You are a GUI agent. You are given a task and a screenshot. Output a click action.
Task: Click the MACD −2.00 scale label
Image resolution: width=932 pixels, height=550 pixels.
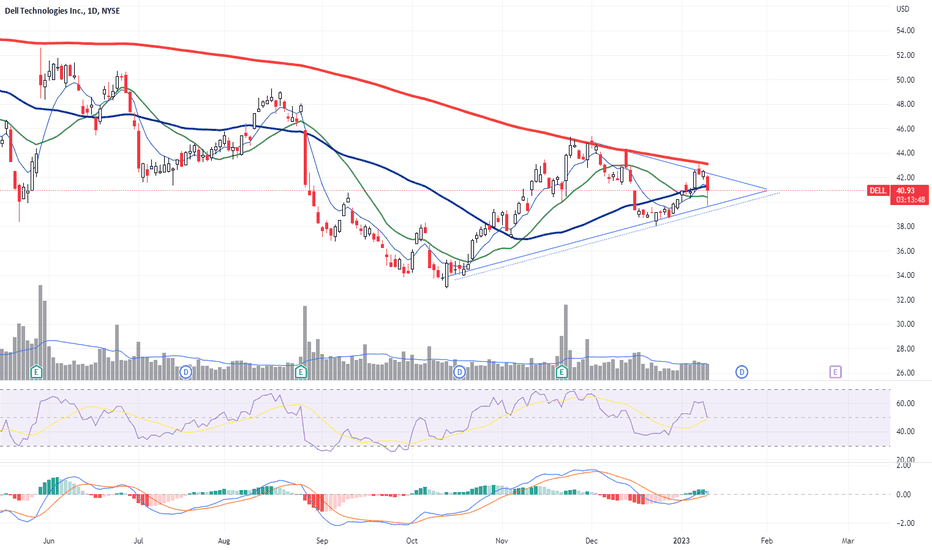tap(903, 523)
